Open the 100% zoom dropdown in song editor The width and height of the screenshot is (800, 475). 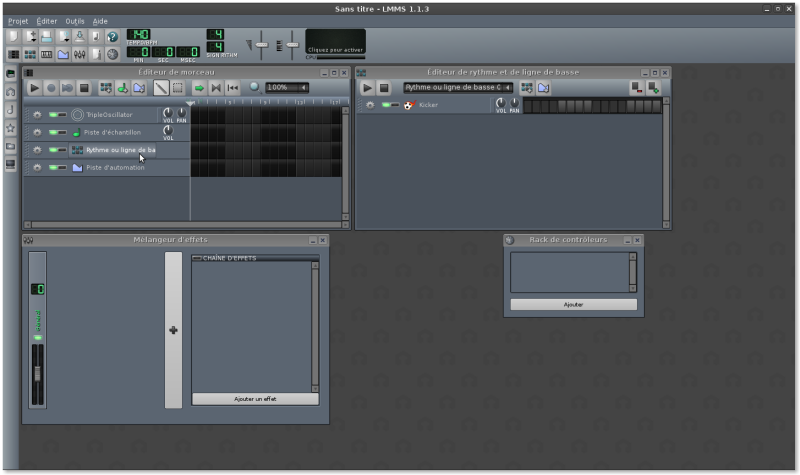[287, 87]
